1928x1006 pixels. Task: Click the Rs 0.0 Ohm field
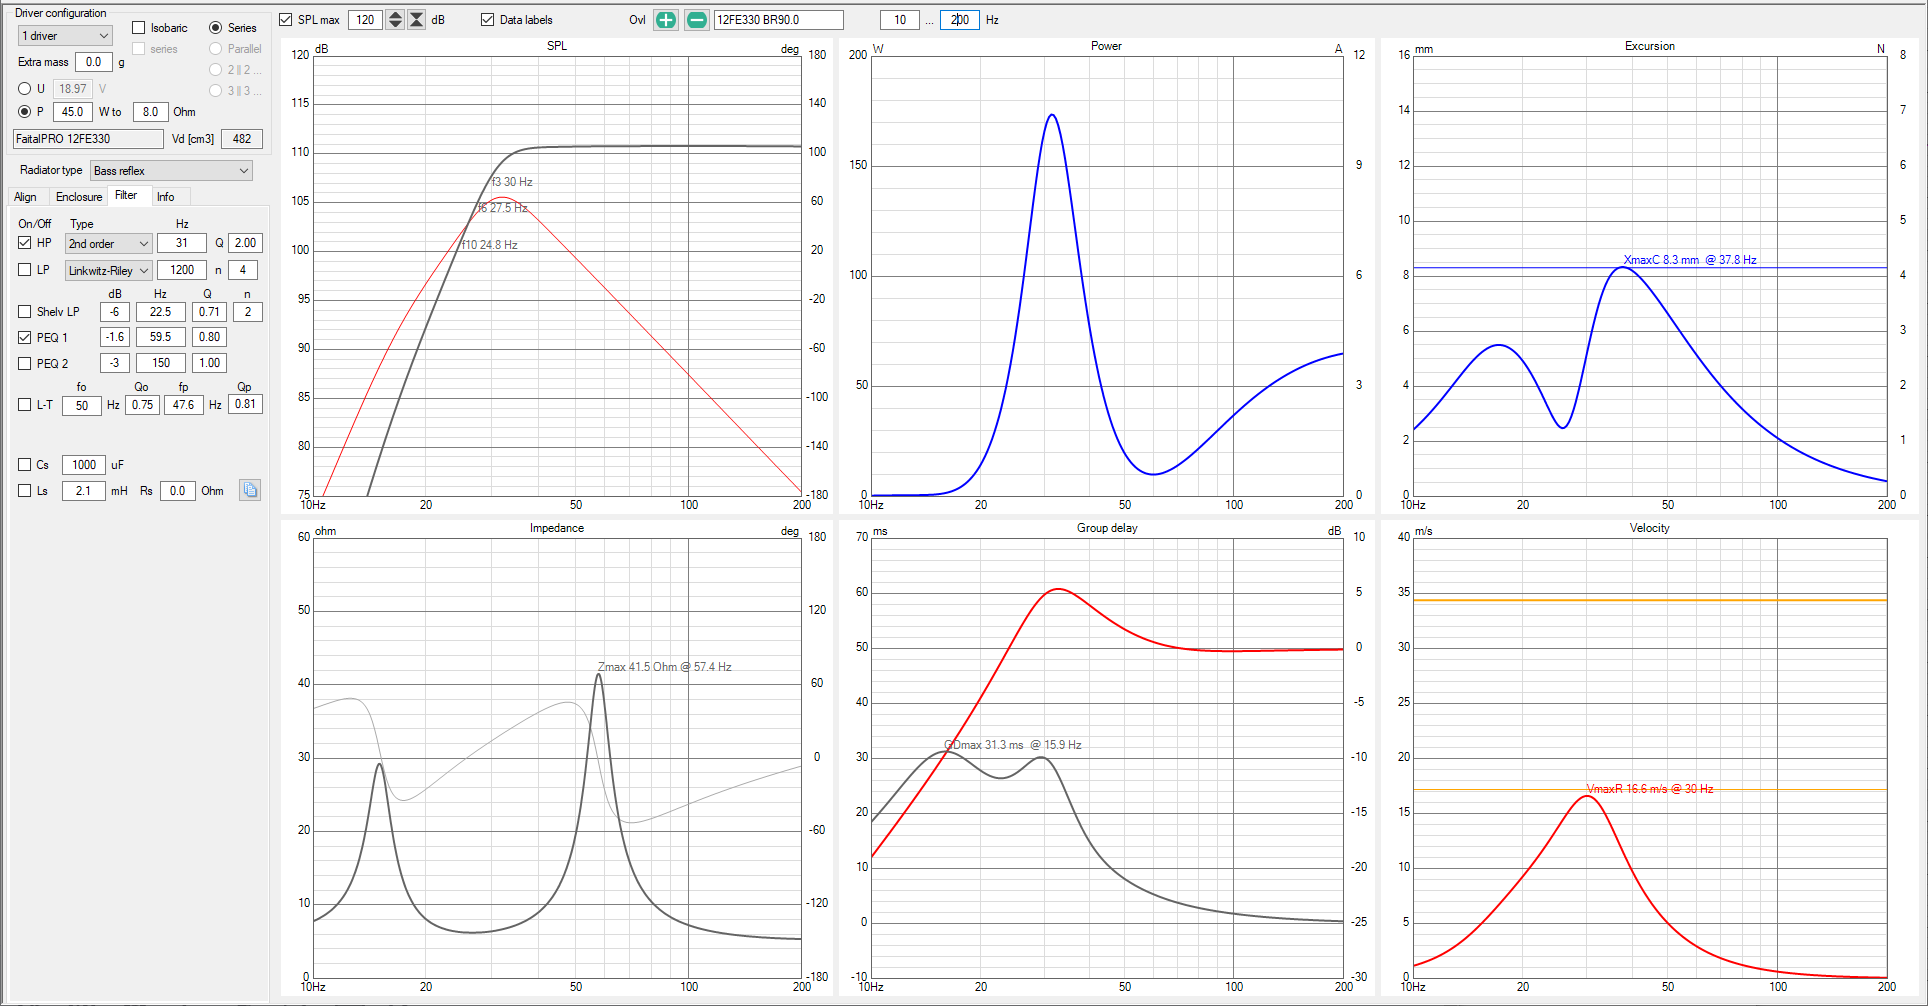tap(178, 491)
